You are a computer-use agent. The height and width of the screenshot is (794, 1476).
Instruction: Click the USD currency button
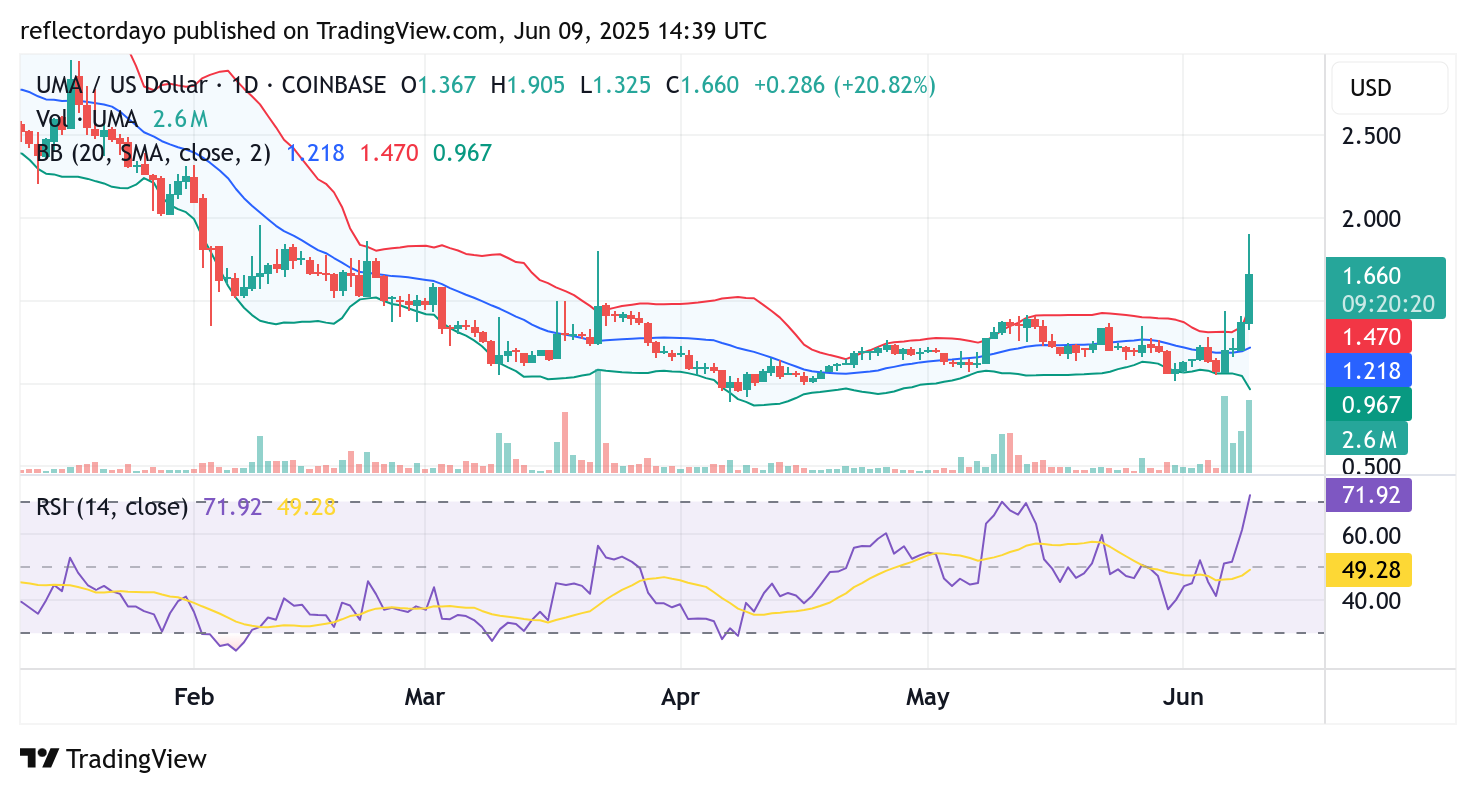click(x=1390, y=88)
